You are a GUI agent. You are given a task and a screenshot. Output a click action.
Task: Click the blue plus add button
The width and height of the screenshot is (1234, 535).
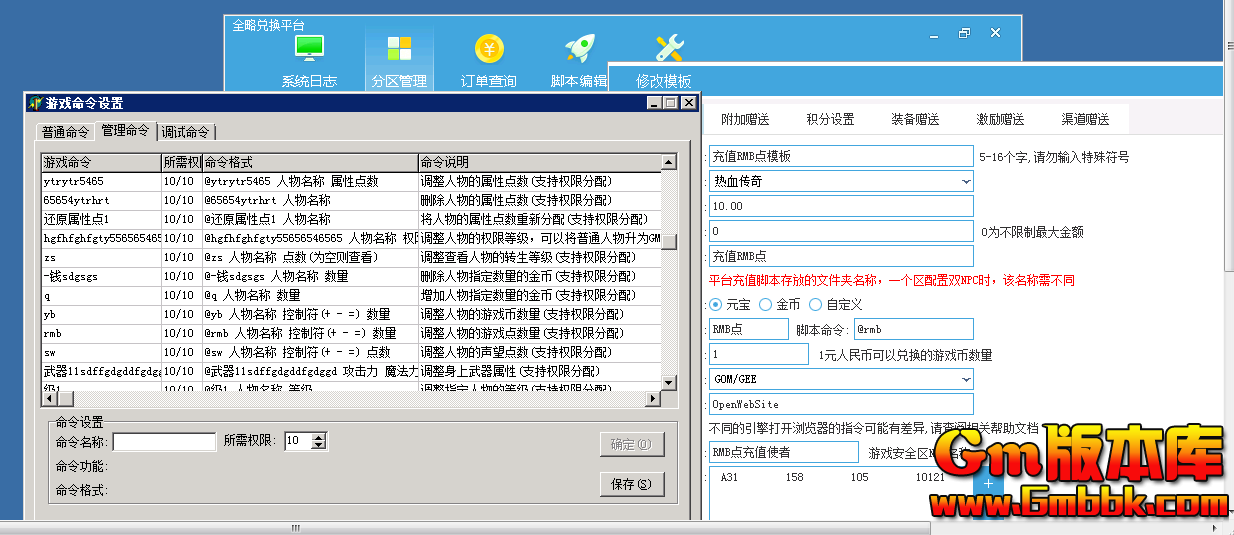(x=988, y=483)
